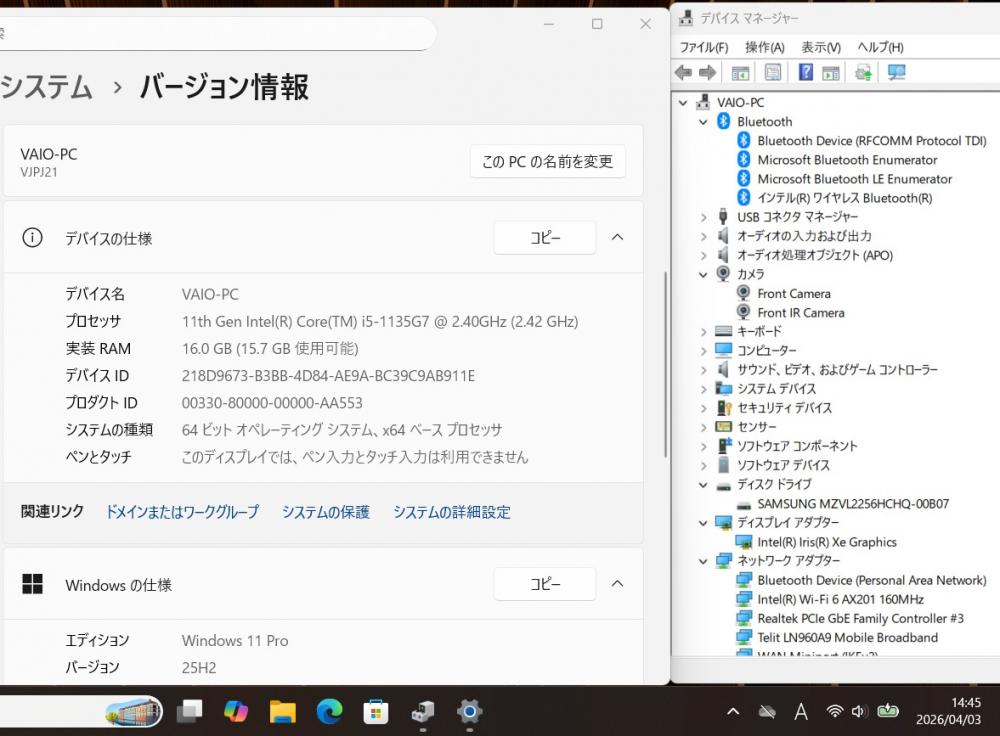Screen dimensions: 1000x736
Task: Select Intel(R) Iris(R) Xe Graphics adapter
Action: pos(826,542)
